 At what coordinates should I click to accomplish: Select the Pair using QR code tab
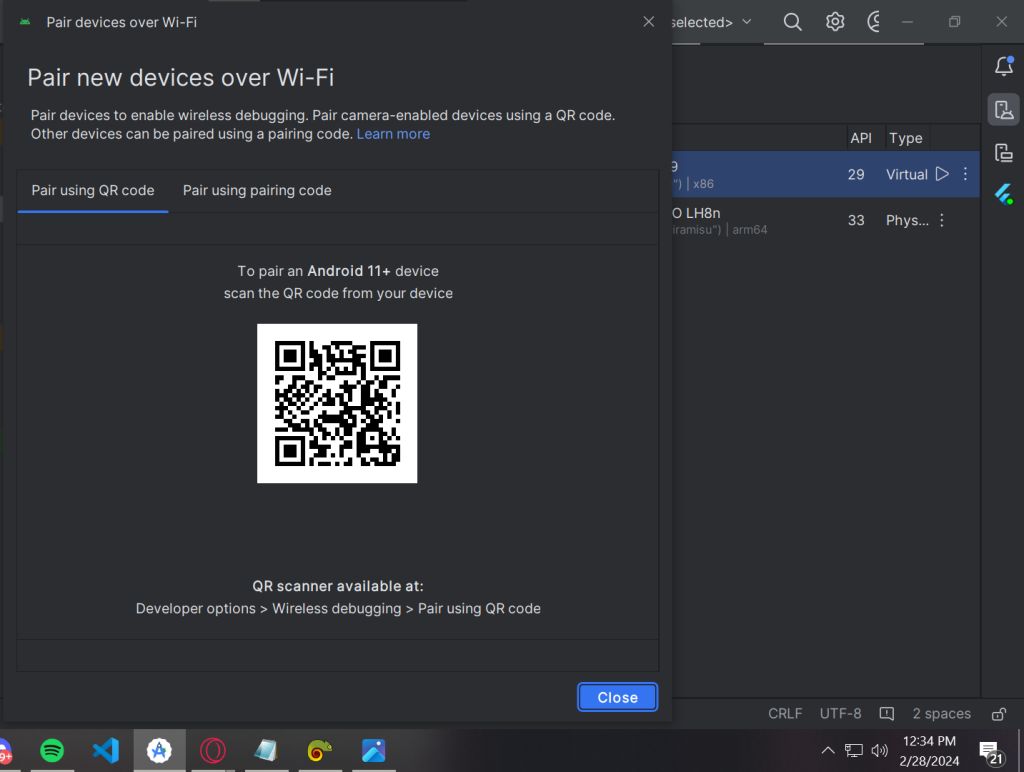pyautogui.click(x=93, y=191)
